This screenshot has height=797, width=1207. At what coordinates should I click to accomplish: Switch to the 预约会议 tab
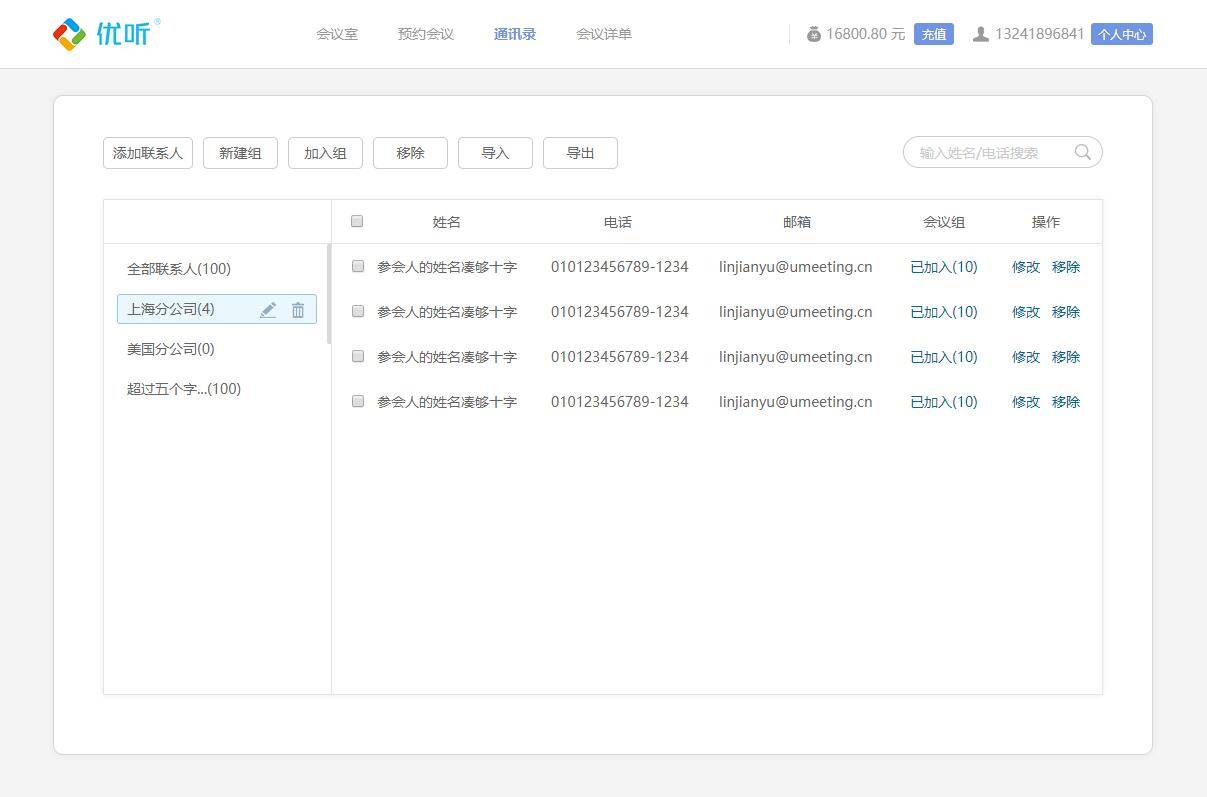426,34
